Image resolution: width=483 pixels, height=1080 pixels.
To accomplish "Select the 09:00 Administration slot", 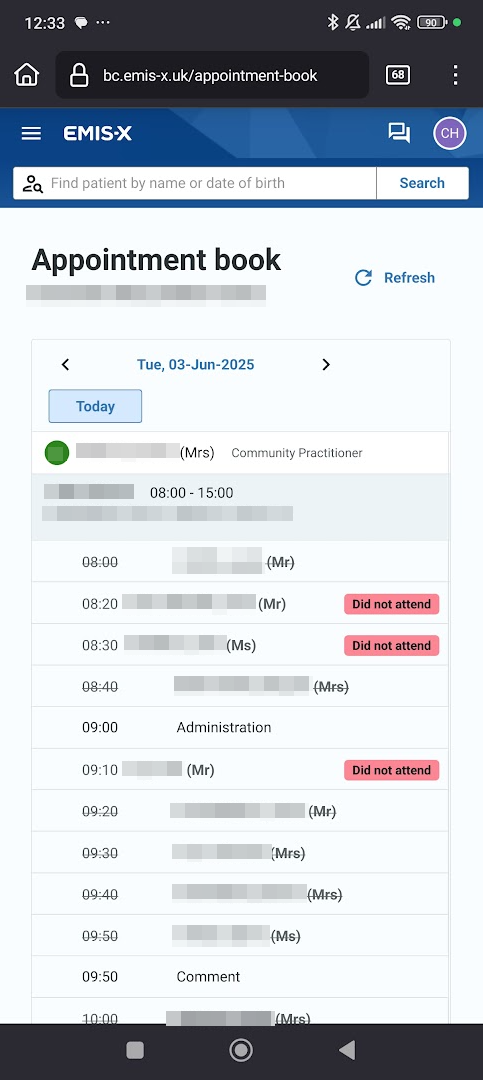I will click(x=240, y=727).
